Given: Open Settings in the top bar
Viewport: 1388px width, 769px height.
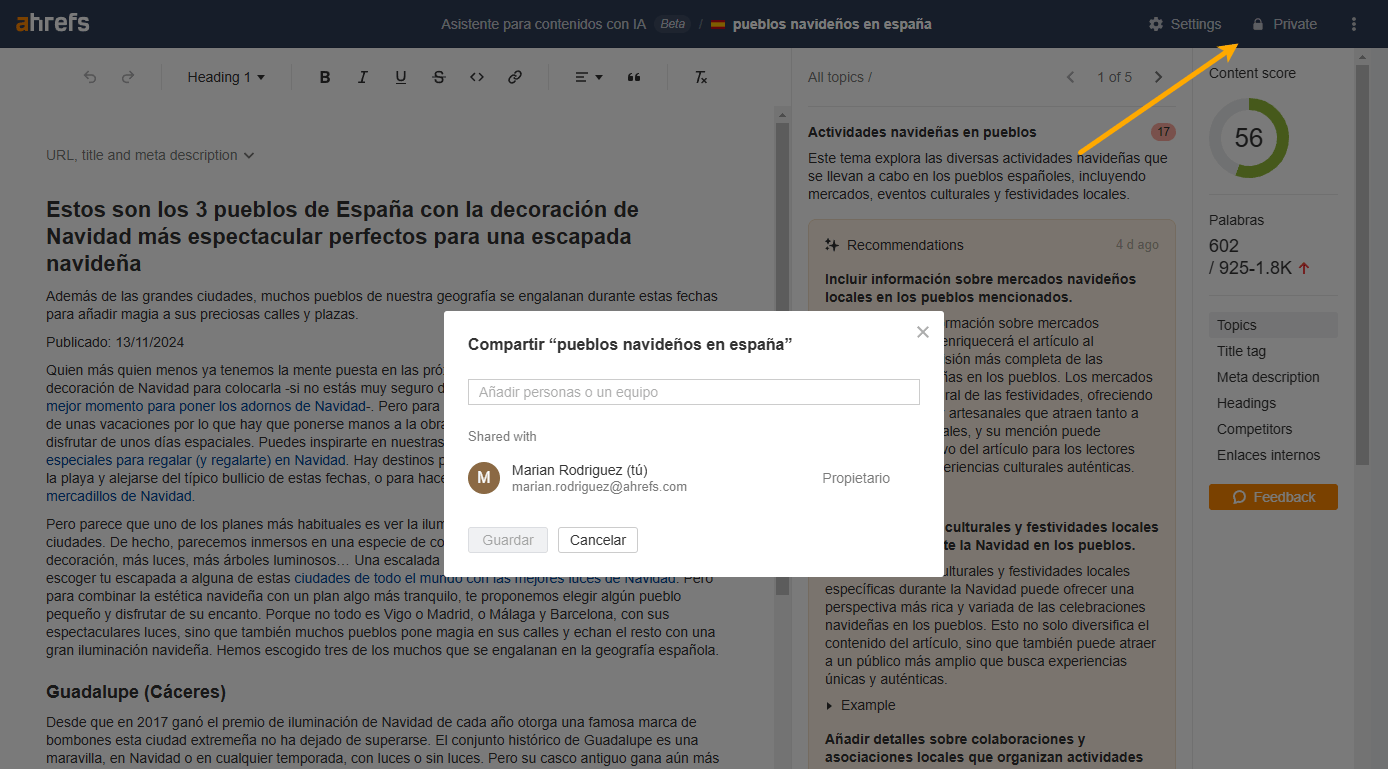Looking at the screenshot, I should [x=1185, y=24].
